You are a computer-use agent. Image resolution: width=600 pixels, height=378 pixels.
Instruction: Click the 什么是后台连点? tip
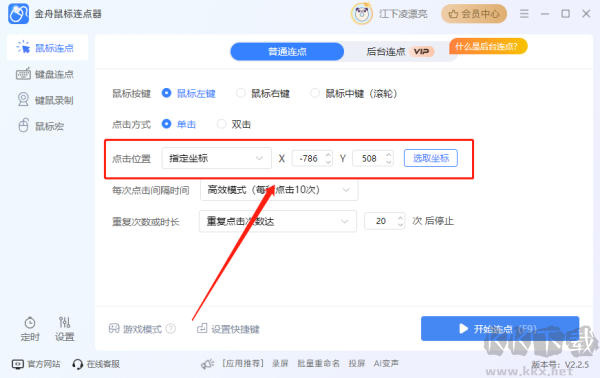click(x=488, y=47)
